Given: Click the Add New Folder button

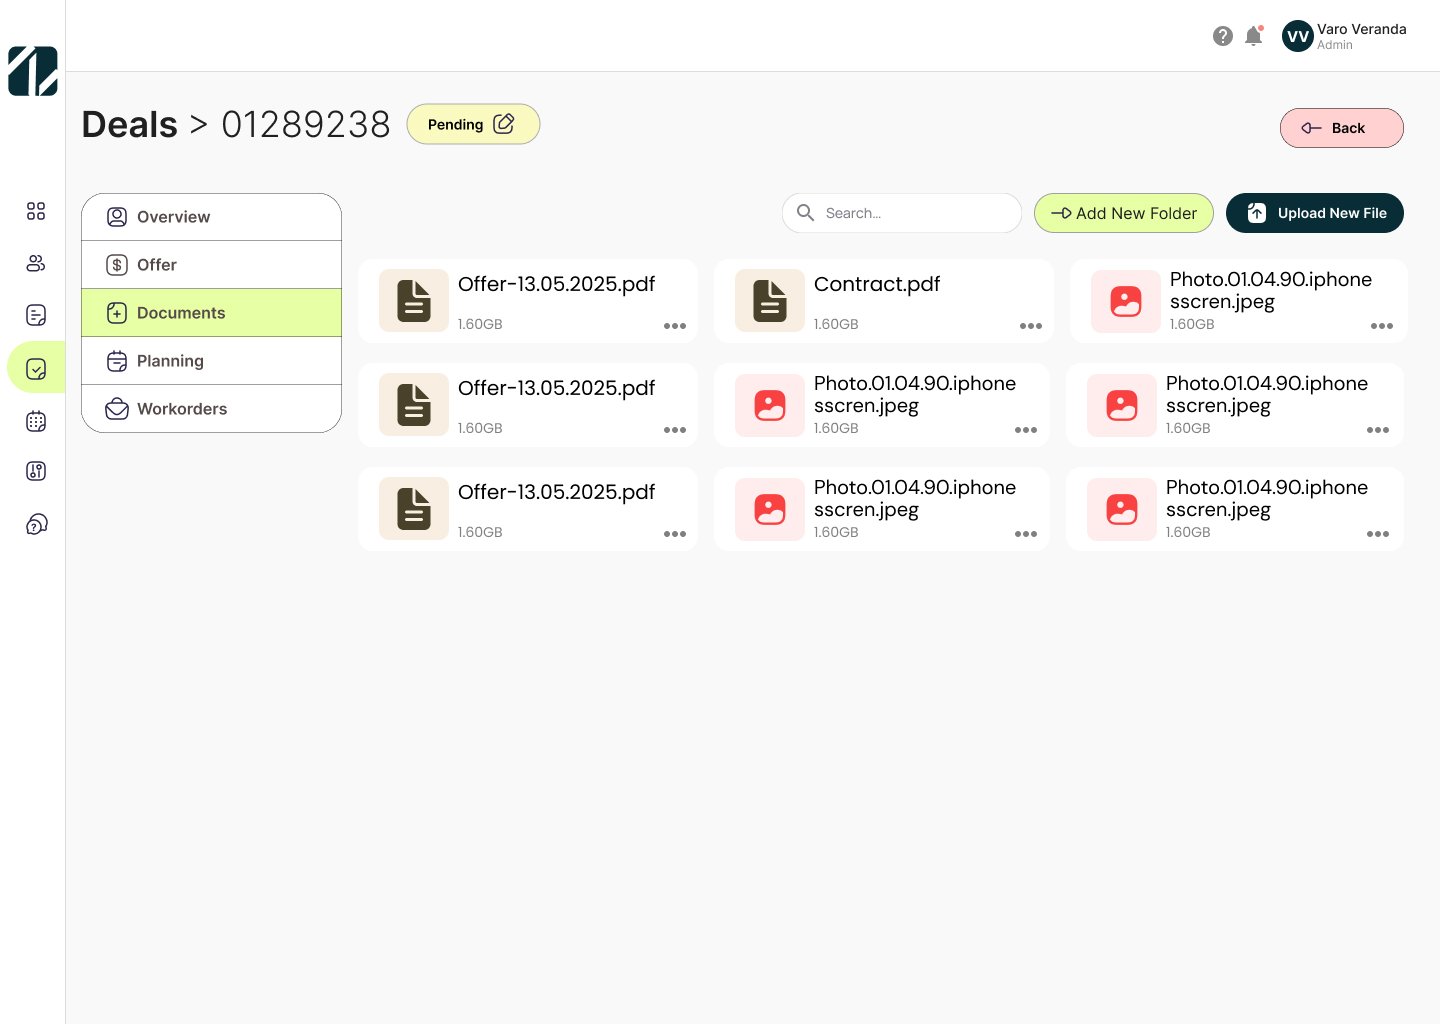Looking at the screenshot, I should 1123,213.
